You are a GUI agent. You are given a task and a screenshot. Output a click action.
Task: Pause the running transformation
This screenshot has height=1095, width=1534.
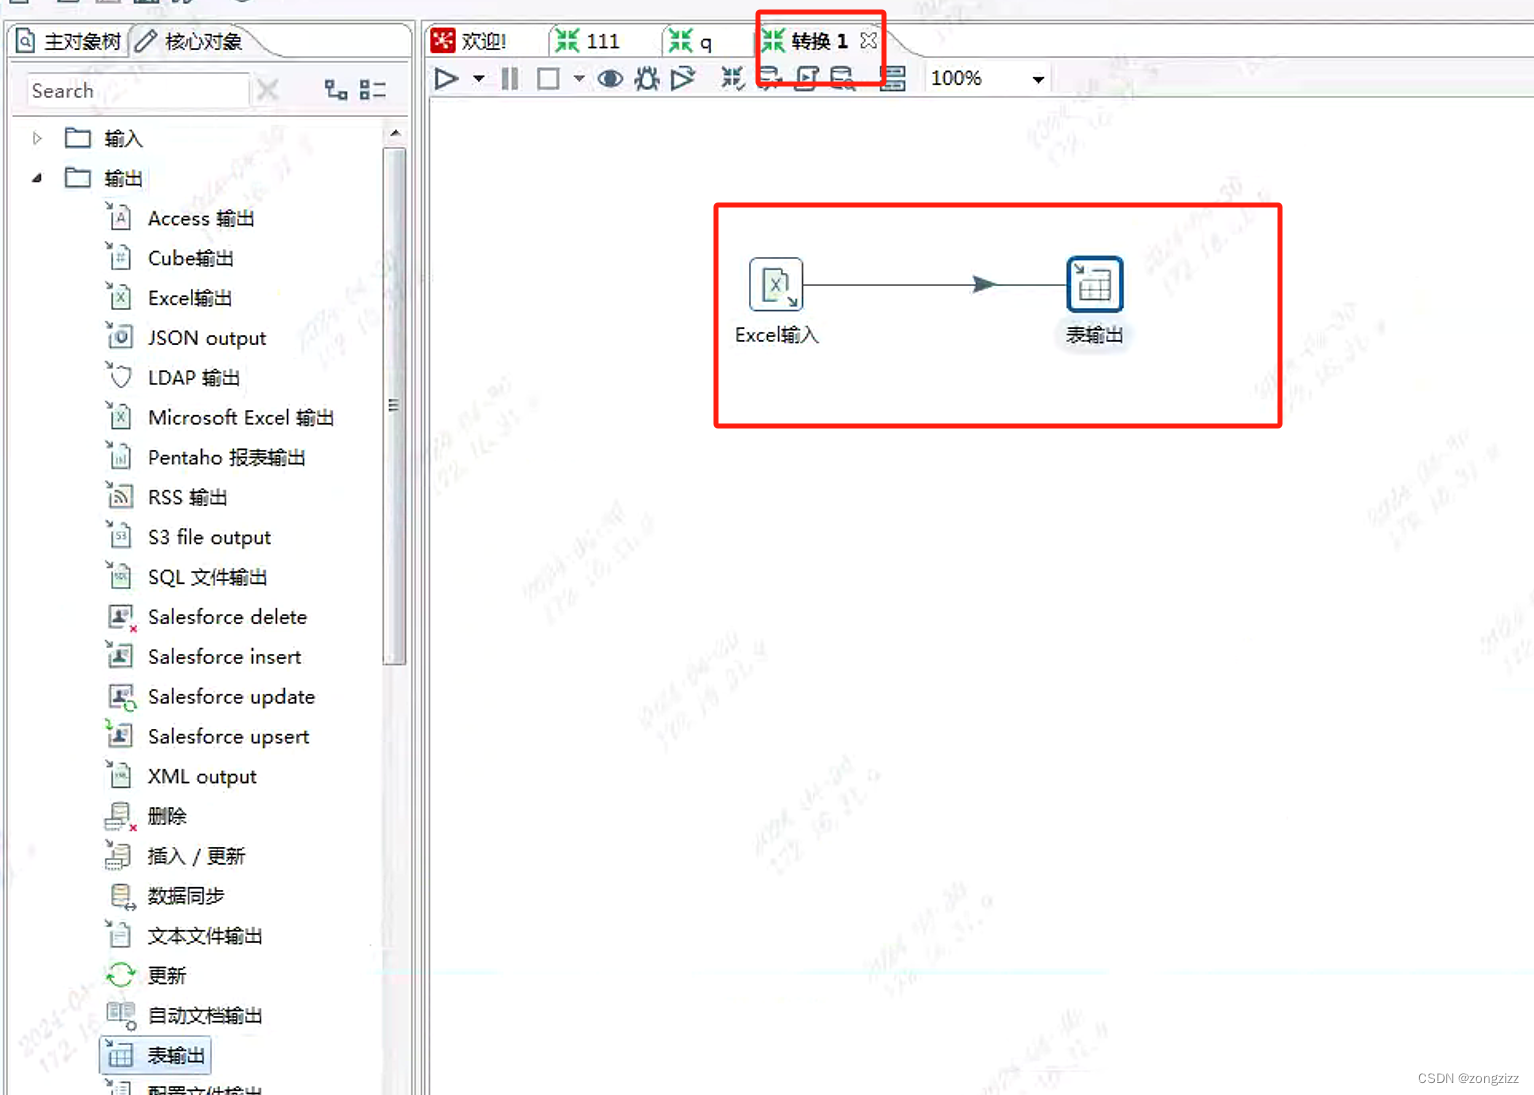[x=509, y=78]
